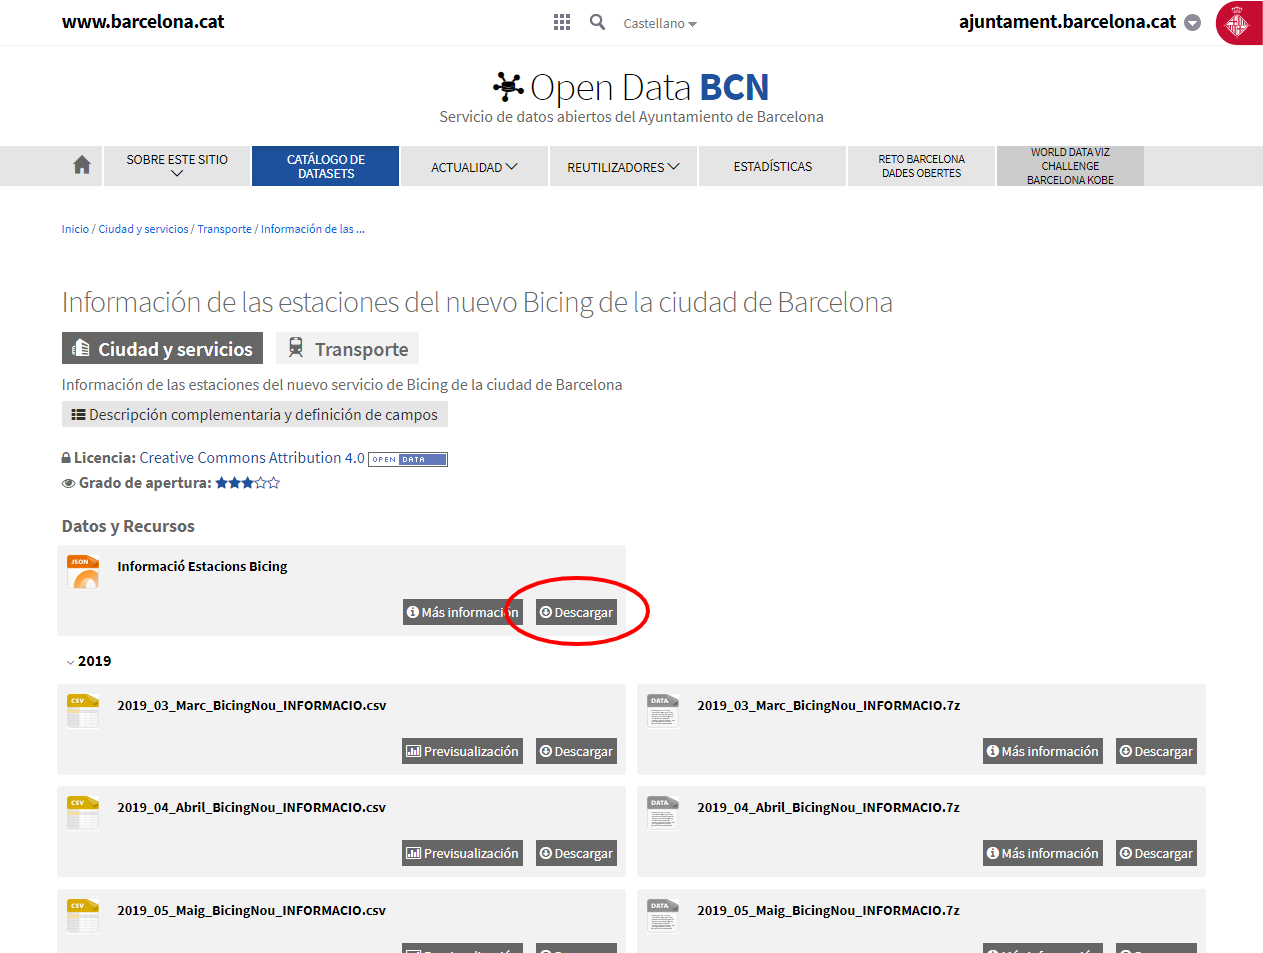Download 2019_04_Abril_BicingNou_INFORMACIO.7z
This screenshot has height=953, width=1263.
click(1156, 853)
